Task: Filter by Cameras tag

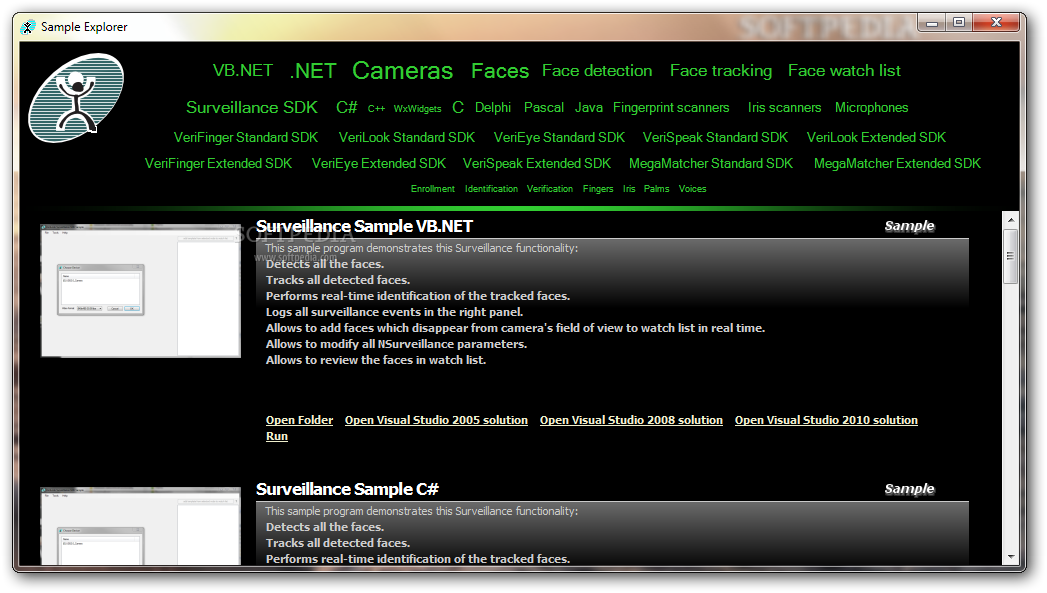Action: (x=403, y=70)
